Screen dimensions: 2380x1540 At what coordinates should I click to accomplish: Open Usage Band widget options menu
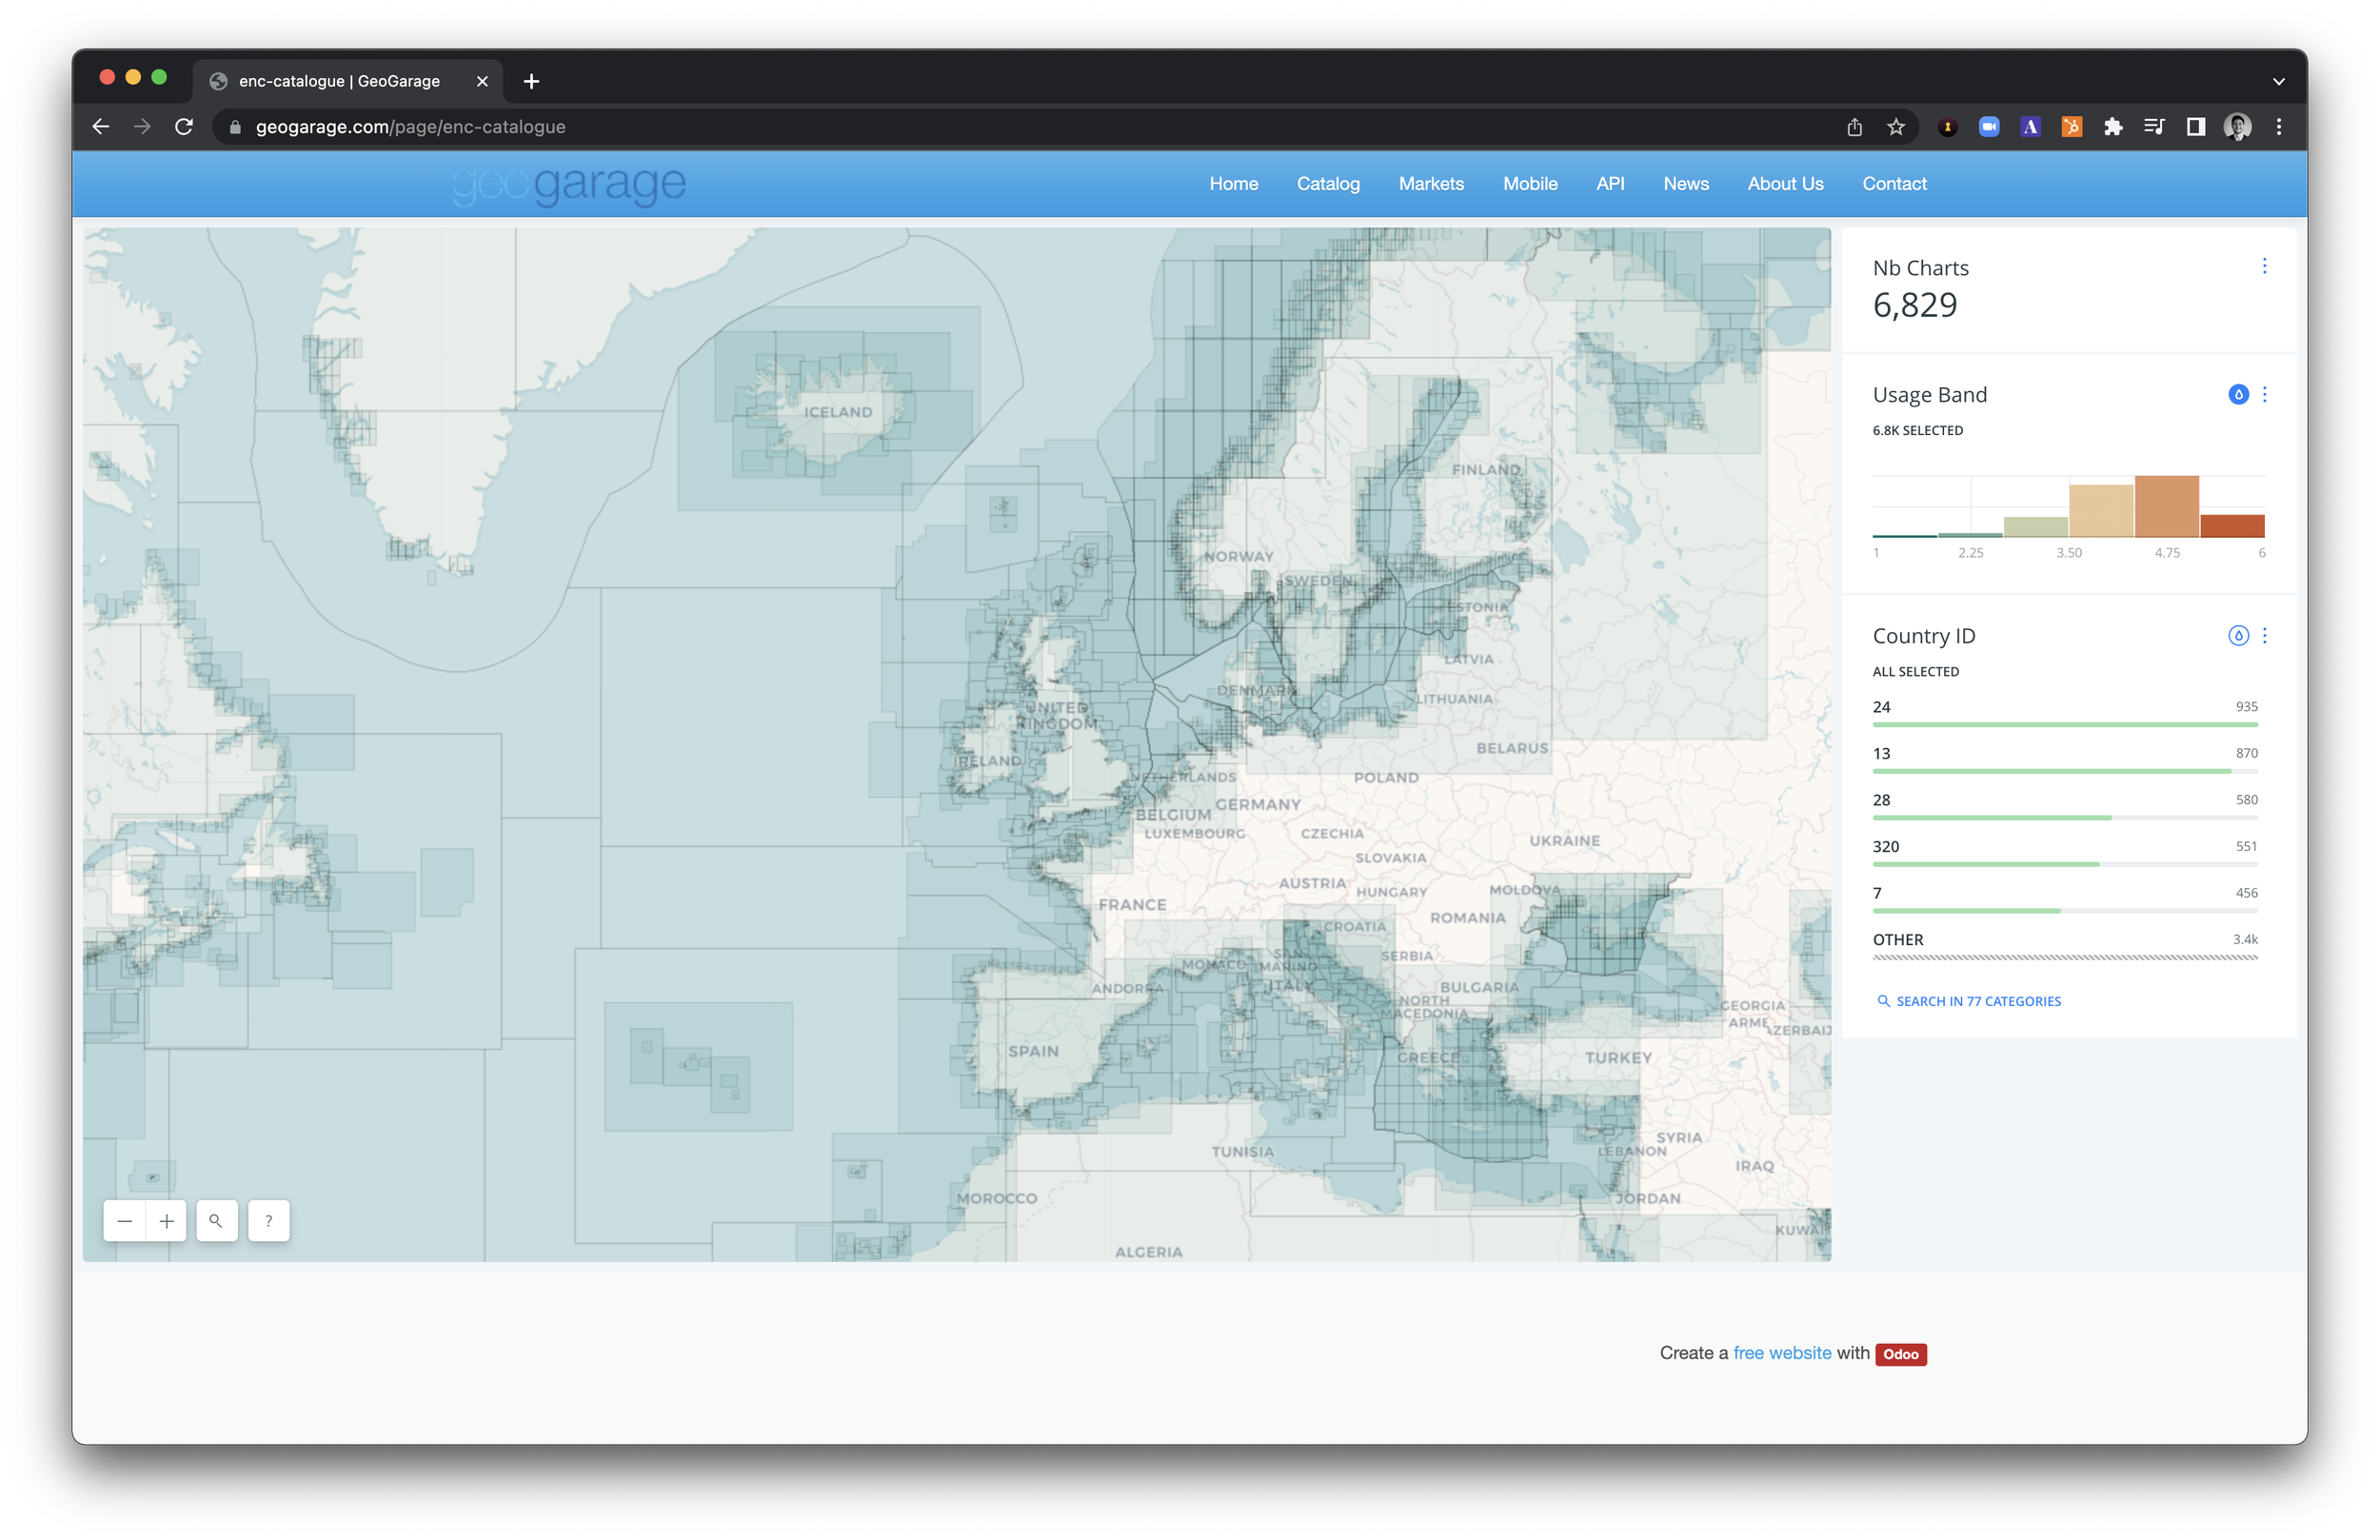[2265, 395]
